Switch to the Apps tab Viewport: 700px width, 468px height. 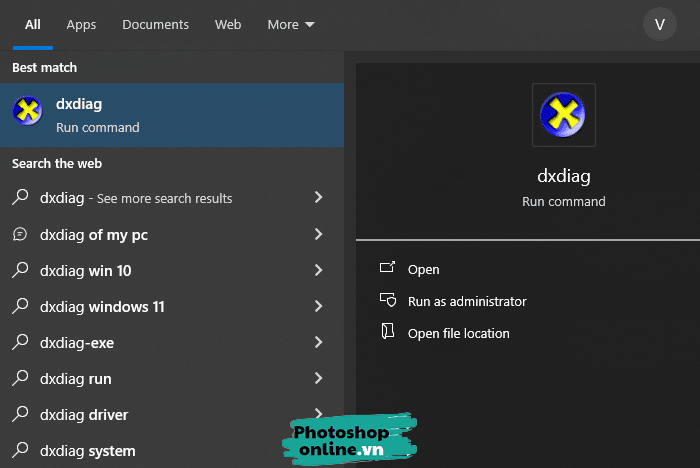[81, 24]
